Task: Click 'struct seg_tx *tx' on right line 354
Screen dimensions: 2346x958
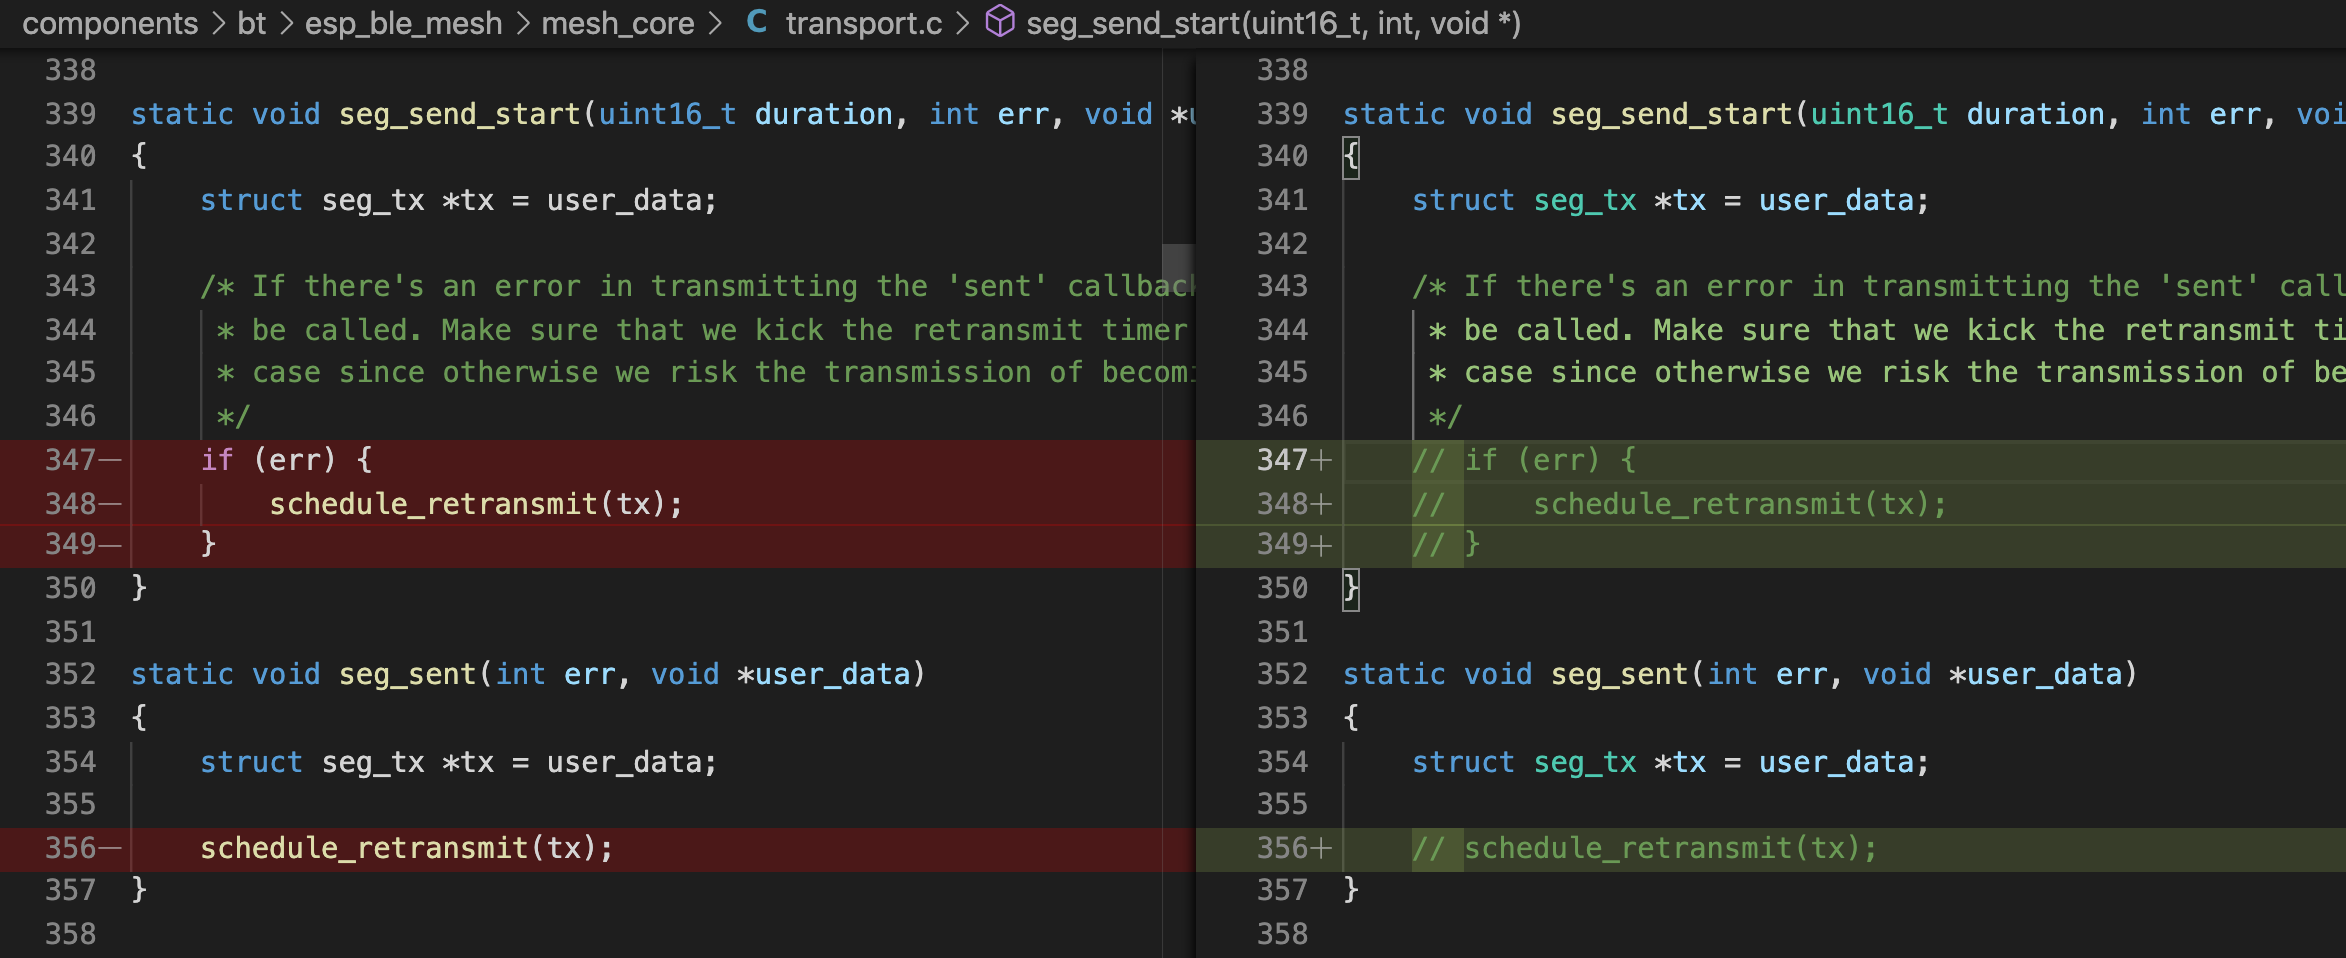Action: click(x=1559, y=762)
